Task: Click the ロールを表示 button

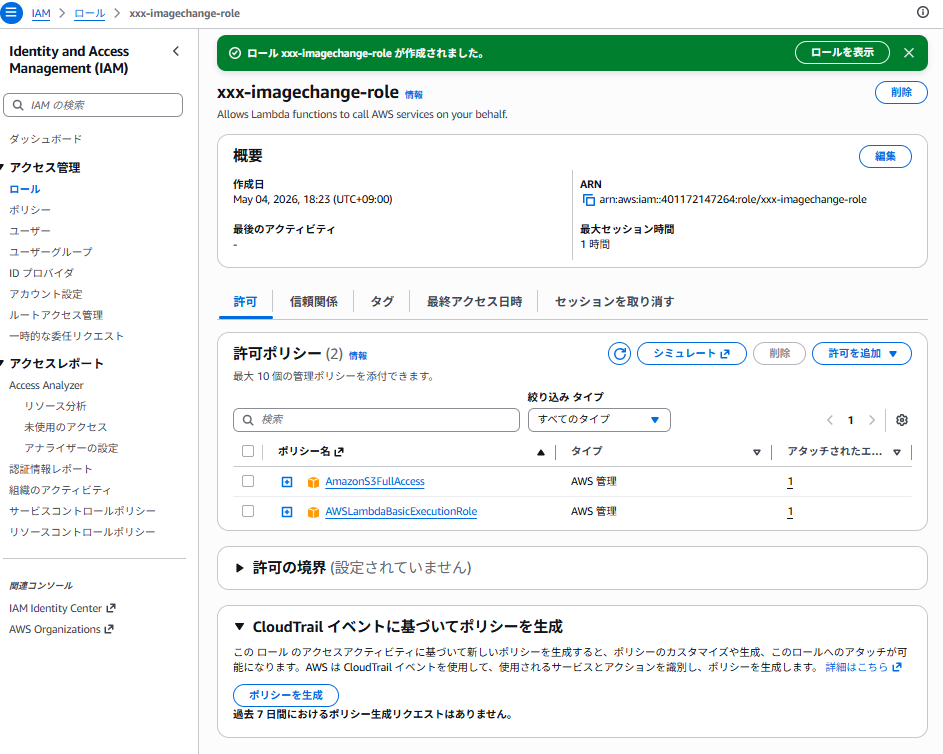Action: click(x=842, y=53)
